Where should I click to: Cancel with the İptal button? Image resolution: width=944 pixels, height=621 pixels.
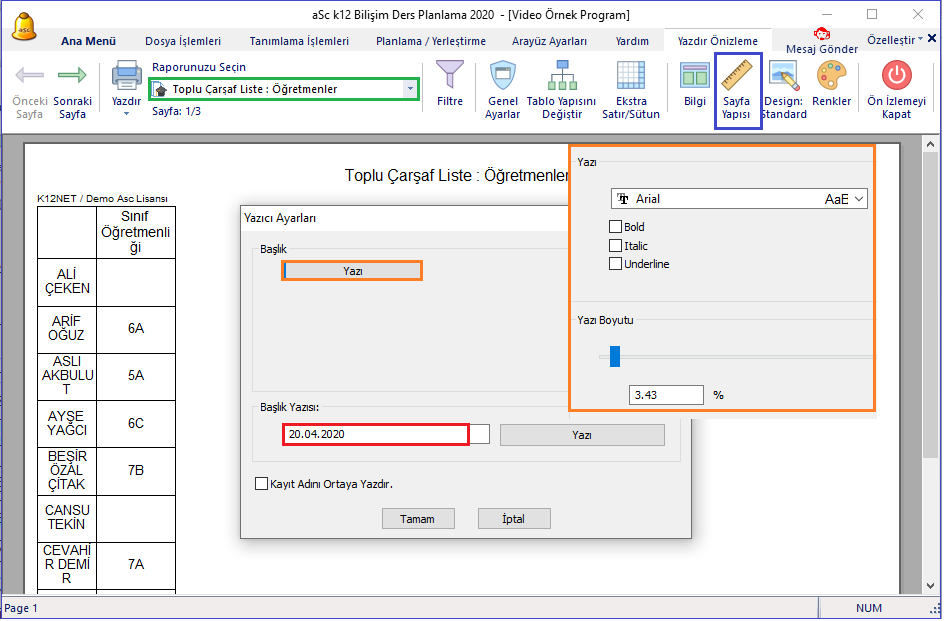pyautogui.click(x=514, y=519)
